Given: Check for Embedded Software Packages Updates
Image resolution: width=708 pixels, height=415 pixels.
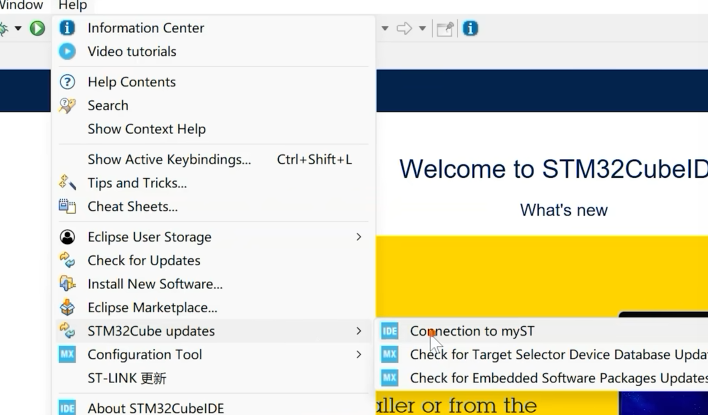Looking at the screenshot, I should click(x=542, y=378).
